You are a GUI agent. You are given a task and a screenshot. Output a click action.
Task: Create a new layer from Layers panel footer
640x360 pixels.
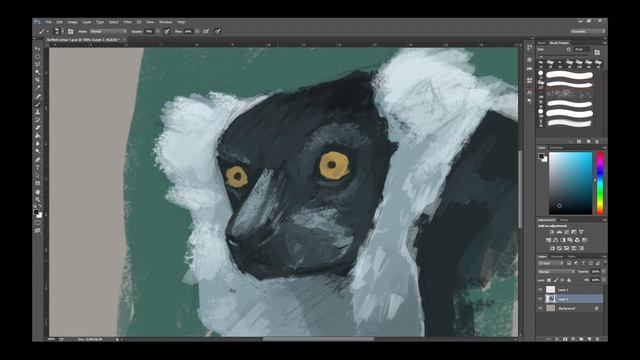point(589,339)
